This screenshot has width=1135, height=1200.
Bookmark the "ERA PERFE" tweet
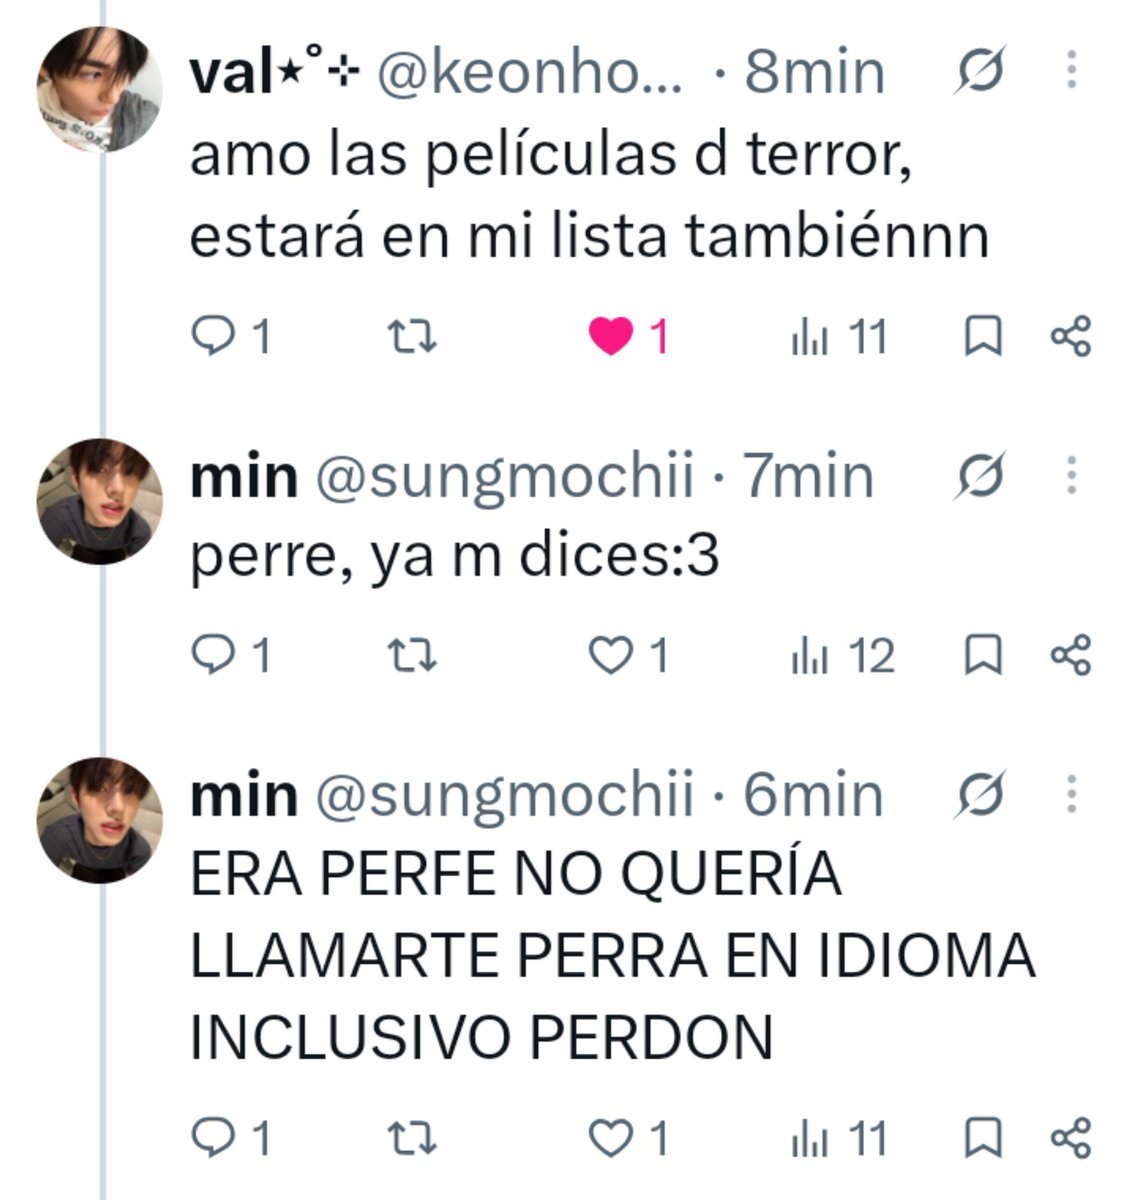click(982, 1139)
